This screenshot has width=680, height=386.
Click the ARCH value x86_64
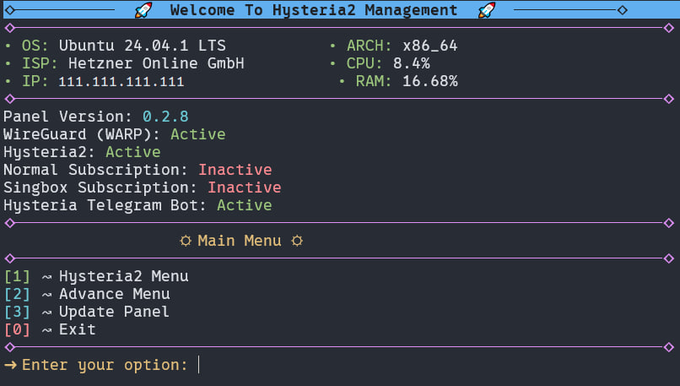point(430,46)
